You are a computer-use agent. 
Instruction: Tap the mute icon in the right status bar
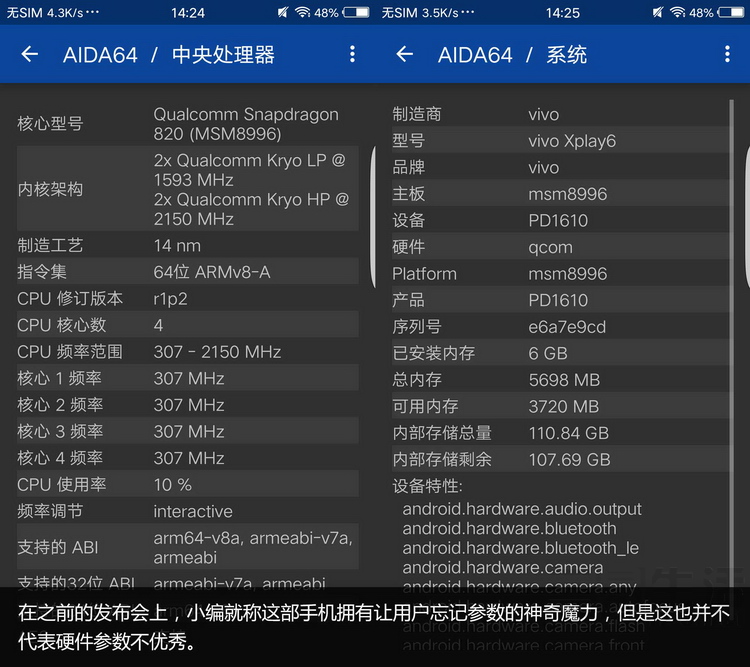658,12
